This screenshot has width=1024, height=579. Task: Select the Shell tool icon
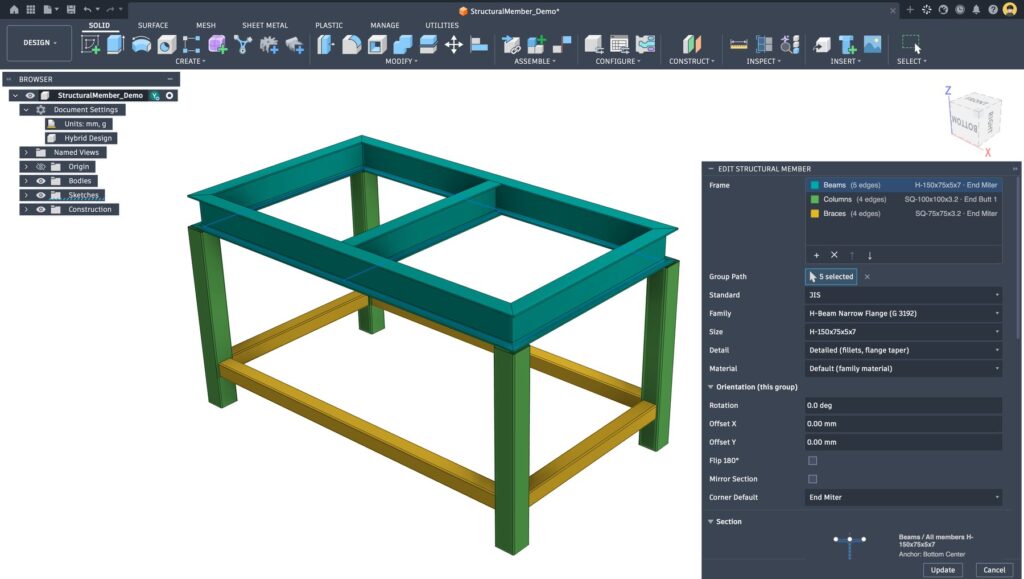tap(377, 44)
